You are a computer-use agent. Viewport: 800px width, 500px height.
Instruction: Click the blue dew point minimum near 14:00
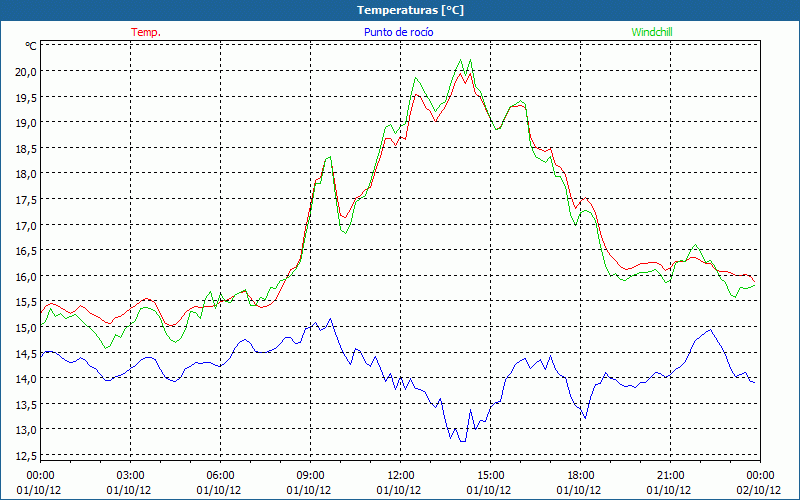click(463, 441)
